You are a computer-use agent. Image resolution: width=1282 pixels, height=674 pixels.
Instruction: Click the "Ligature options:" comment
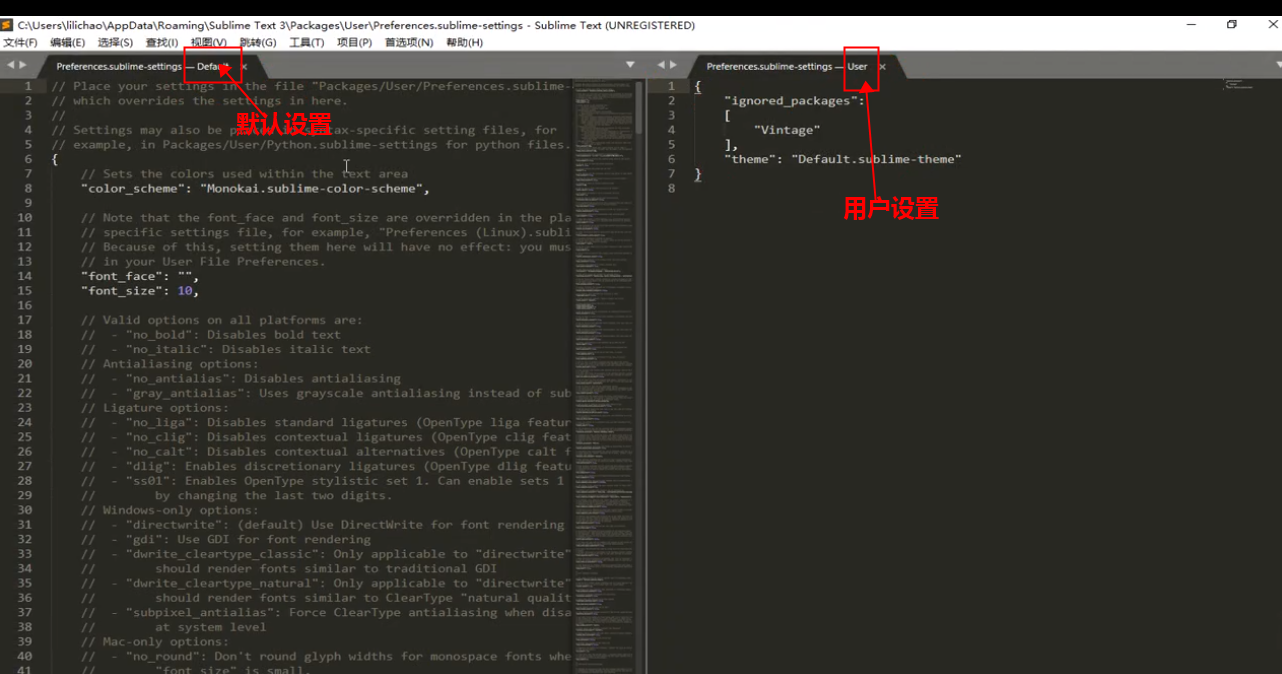[155, 408]
